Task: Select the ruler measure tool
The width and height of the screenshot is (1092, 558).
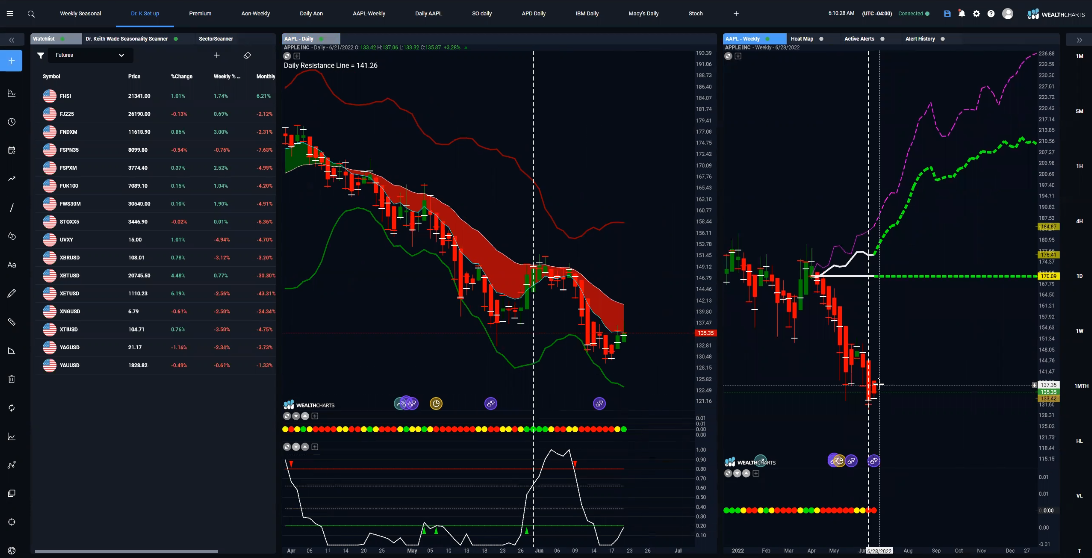Action: [x=11, y=322]
